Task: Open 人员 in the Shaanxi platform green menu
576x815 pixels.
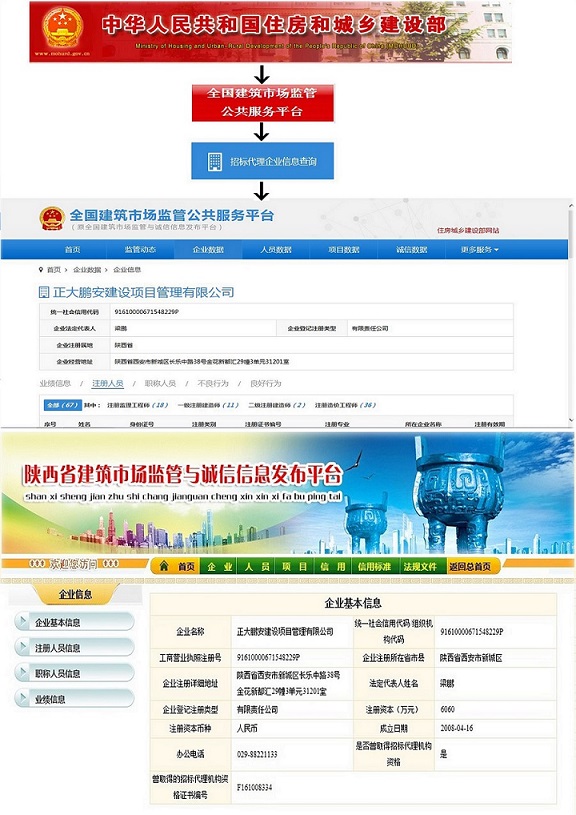Action: click(257, 566)
